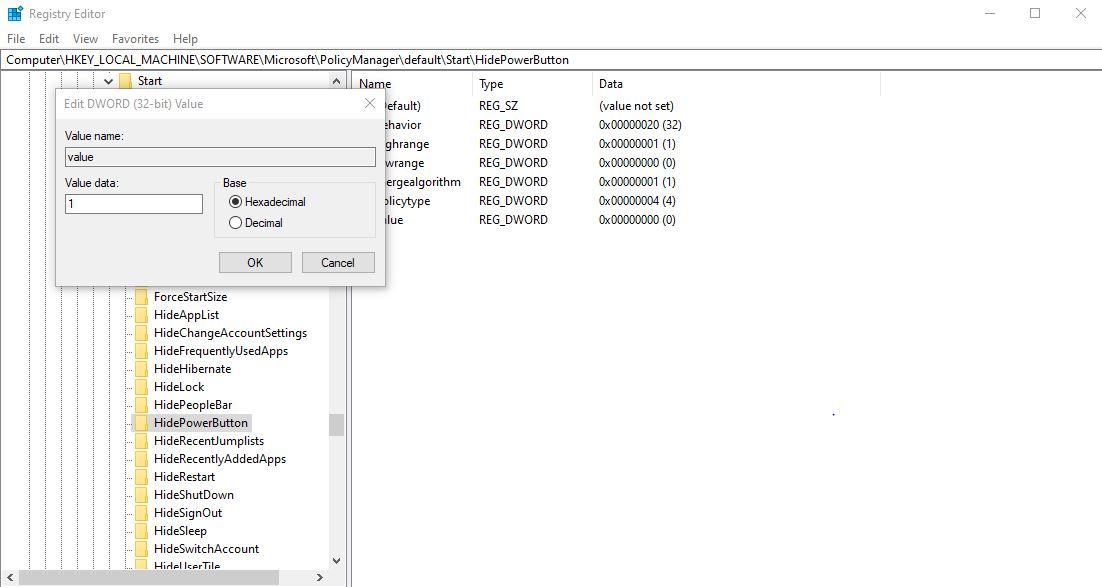Click the HidePeopleBar folder icon
1102x587 pixels.
[x=141, y=405]
